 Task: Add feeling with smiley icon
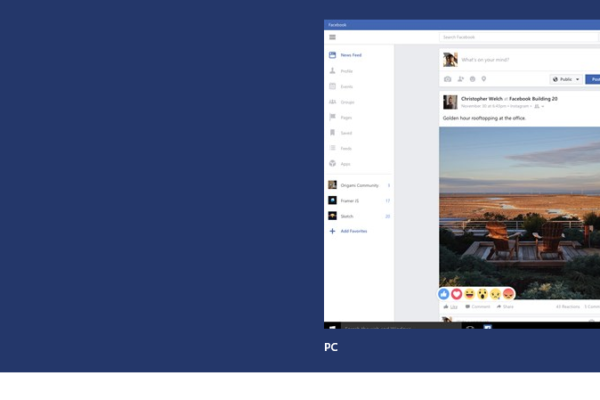point(473,79)
